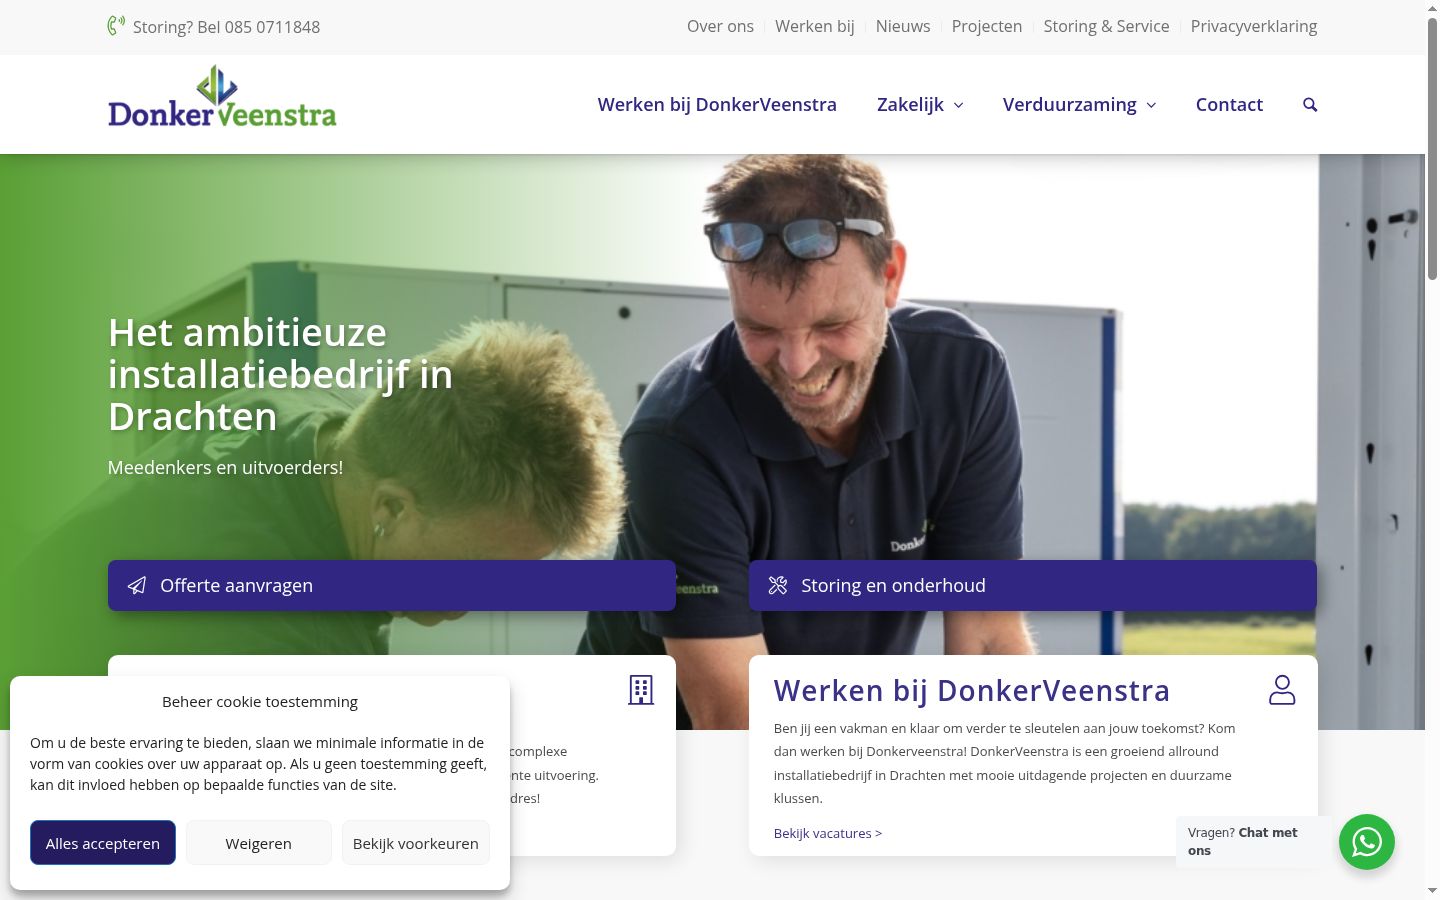Open Storing & Service in the top bar
The image size is (1440, 900).
(x=1106, y=26)
